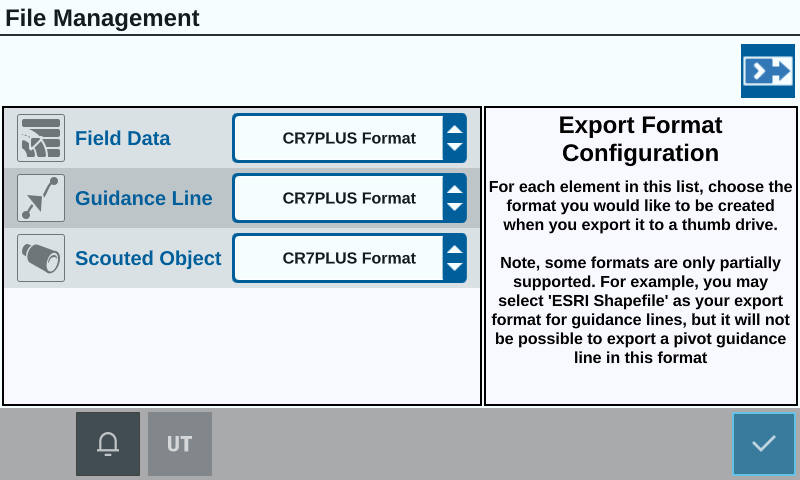
Task: Open Scouted Object CR7PLUS Format dropdown
Action: [x=349, y=258]
